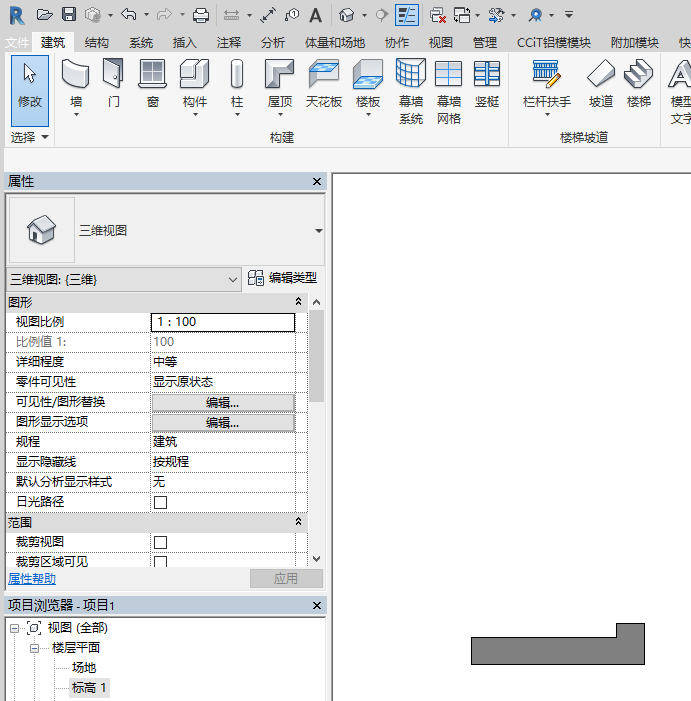Click 编辑 button for 可见性/图形替换
691x701 pixels.
(x=223, y=402)
